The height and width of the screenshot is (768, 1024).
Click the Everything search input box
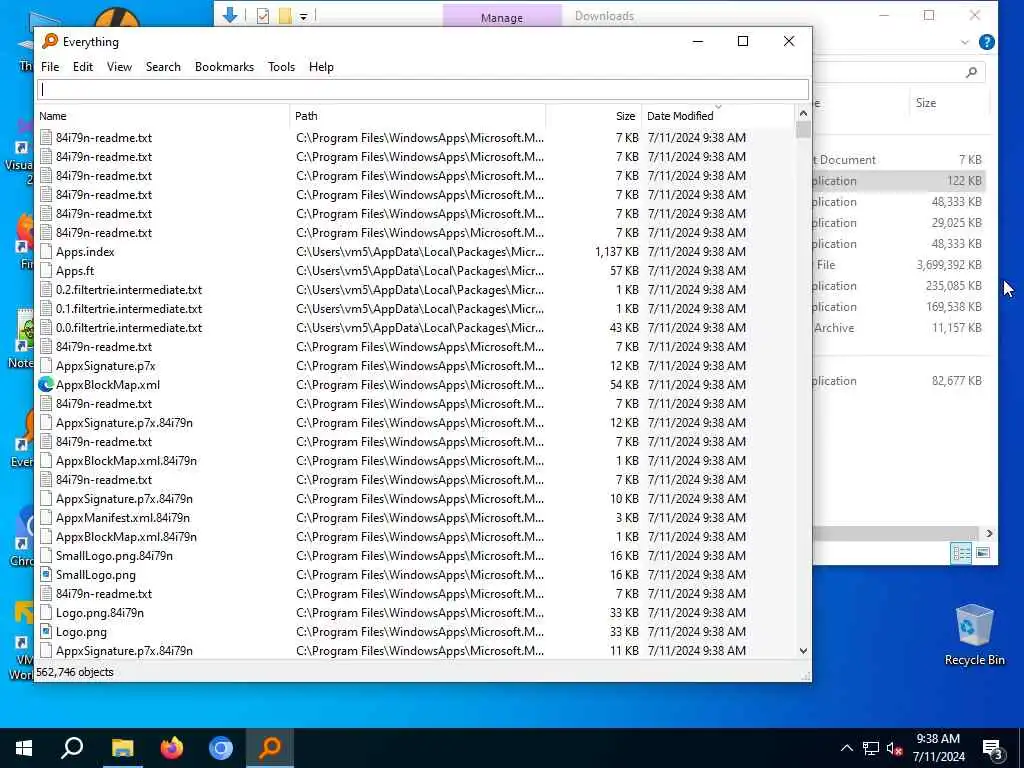tap(423, 90)
